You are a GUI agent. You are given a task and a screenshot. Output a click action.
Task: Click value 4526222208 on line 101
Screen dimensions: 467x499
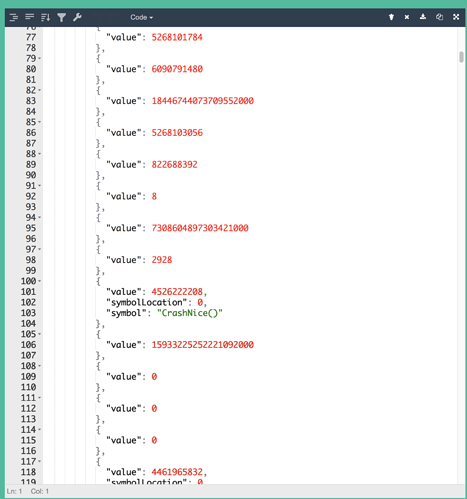(x=177, y=292)
